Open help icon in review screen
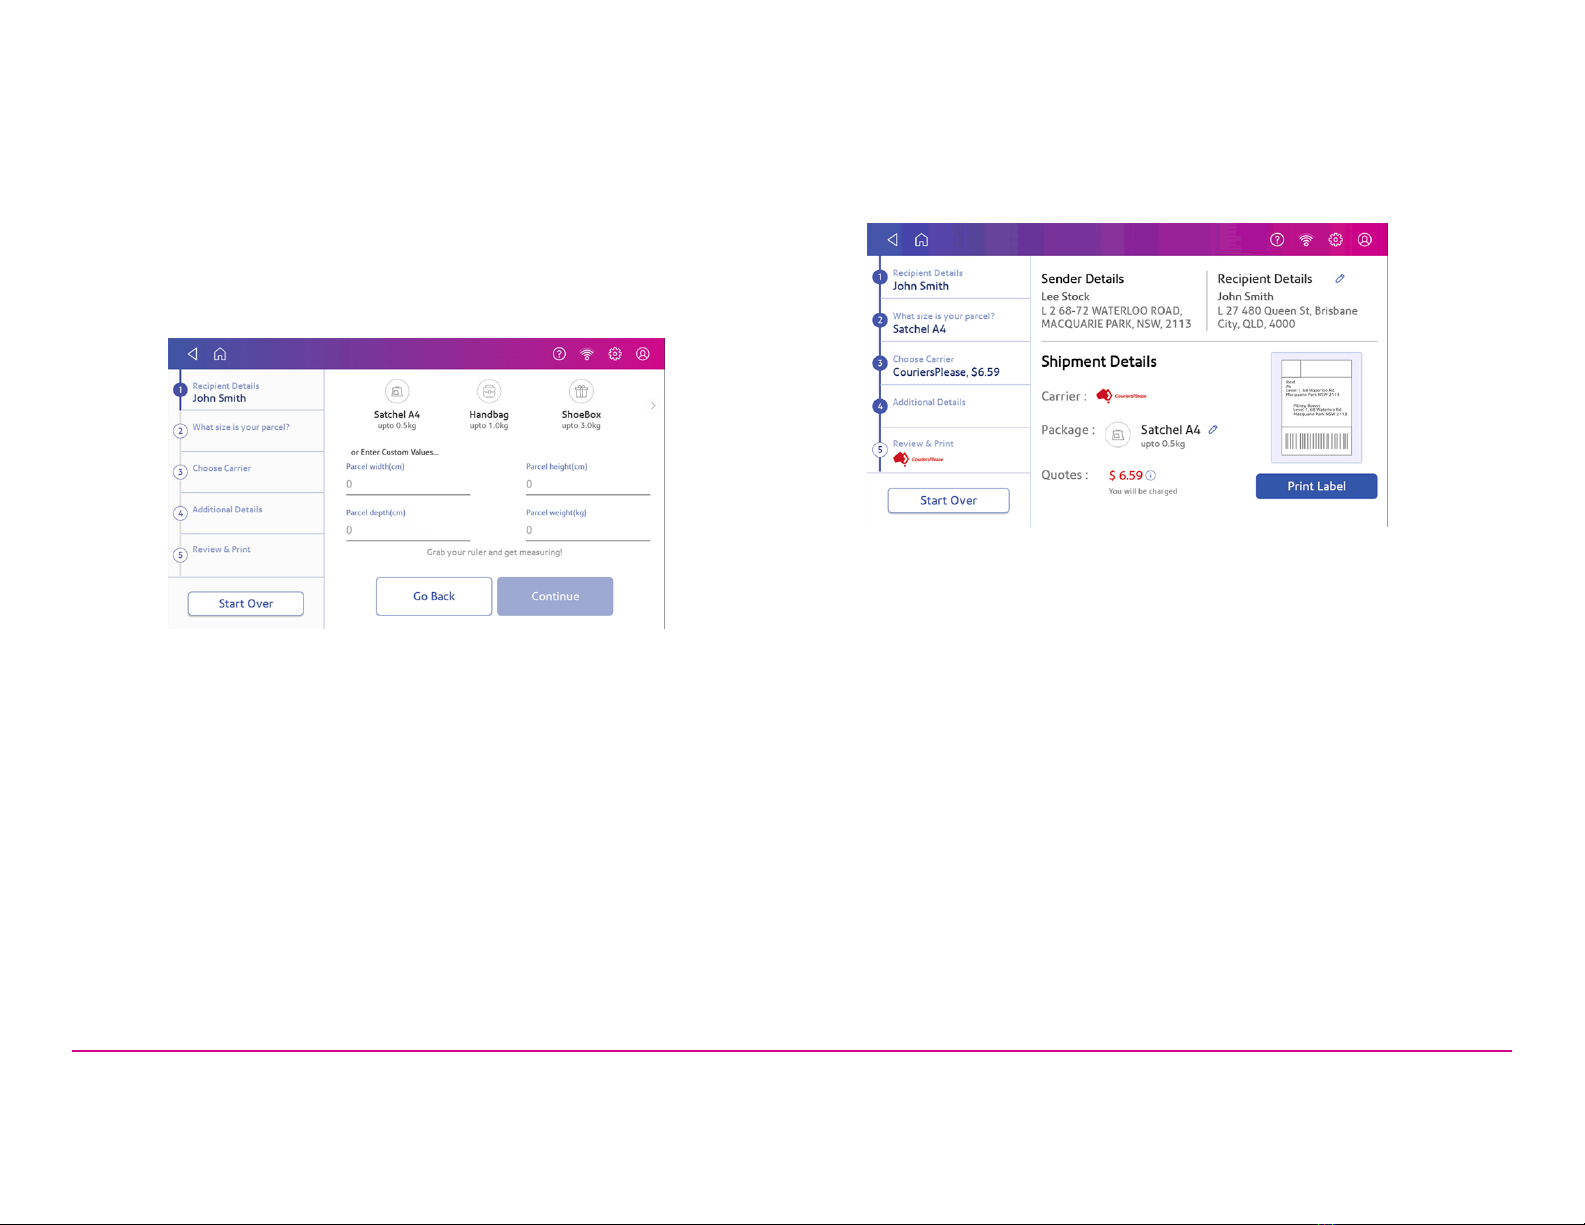Screen dimensions: 1585x1225 1277,240
